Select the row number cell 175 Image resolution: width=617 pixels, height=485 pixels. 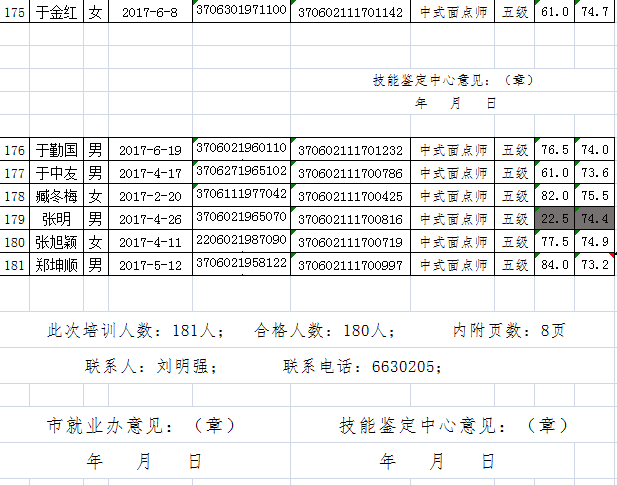click(x=15, y=12)
